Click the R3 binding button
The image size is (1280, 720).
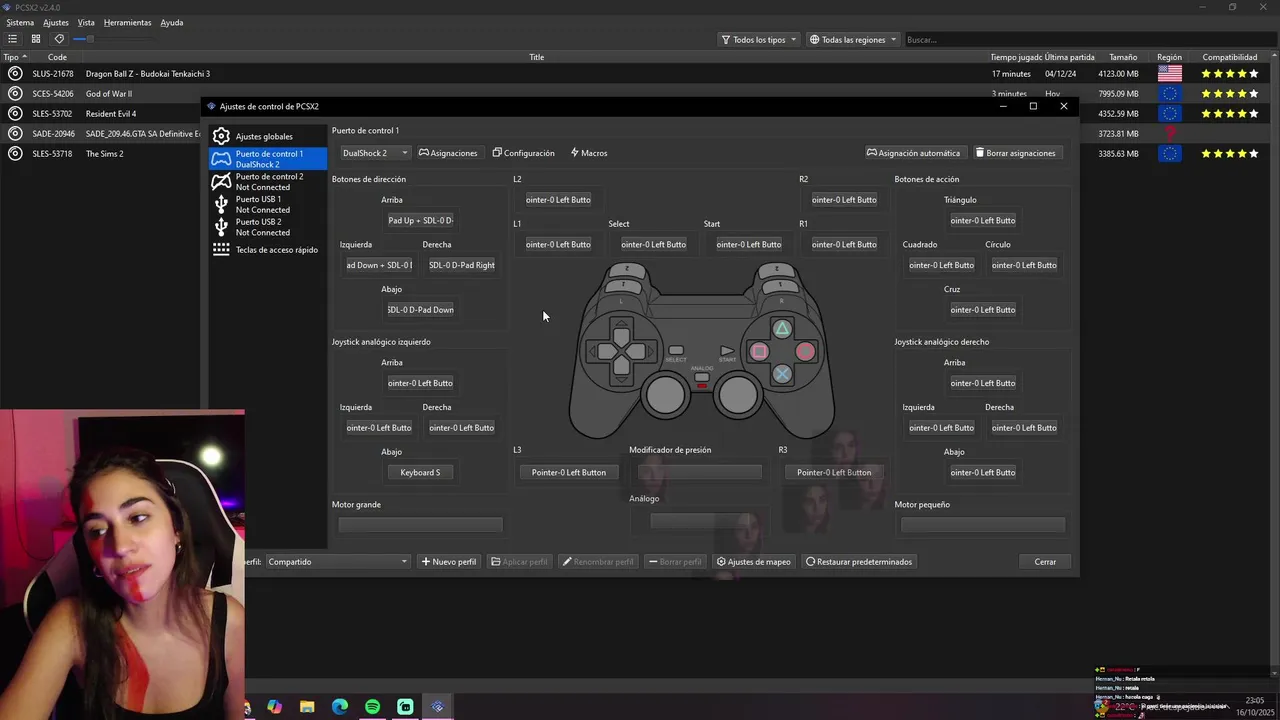click(x=834, y=472)
